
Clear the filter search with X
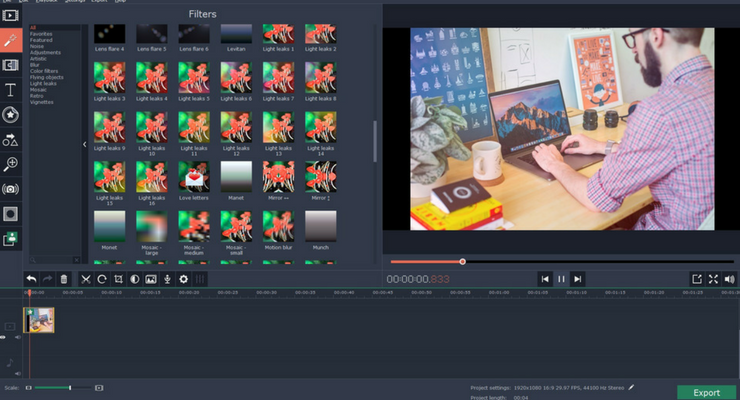click(76, 260)
